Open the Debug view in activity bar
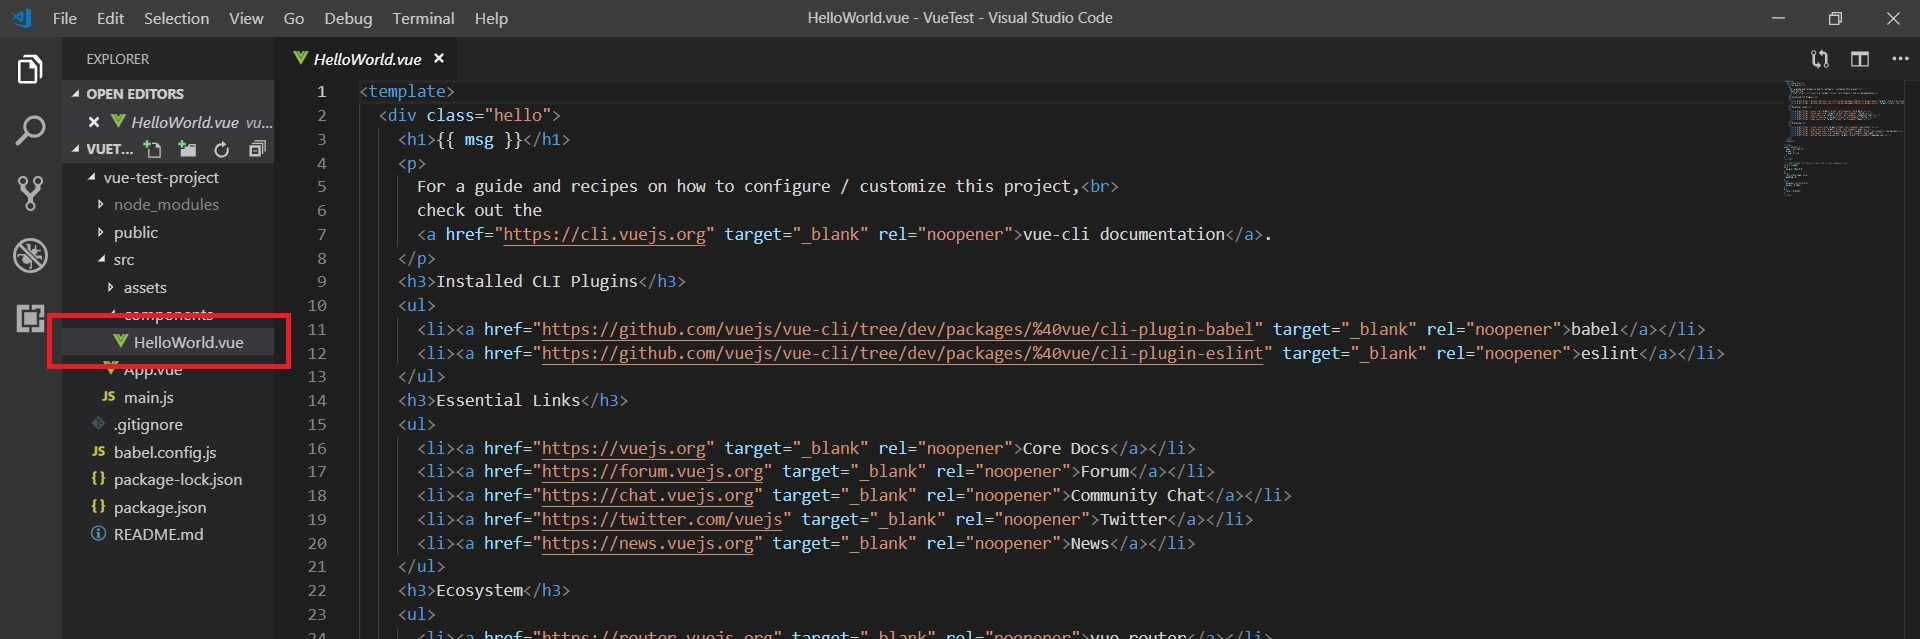Viewport: 1920px width, 639px height. tap(30, 256)
